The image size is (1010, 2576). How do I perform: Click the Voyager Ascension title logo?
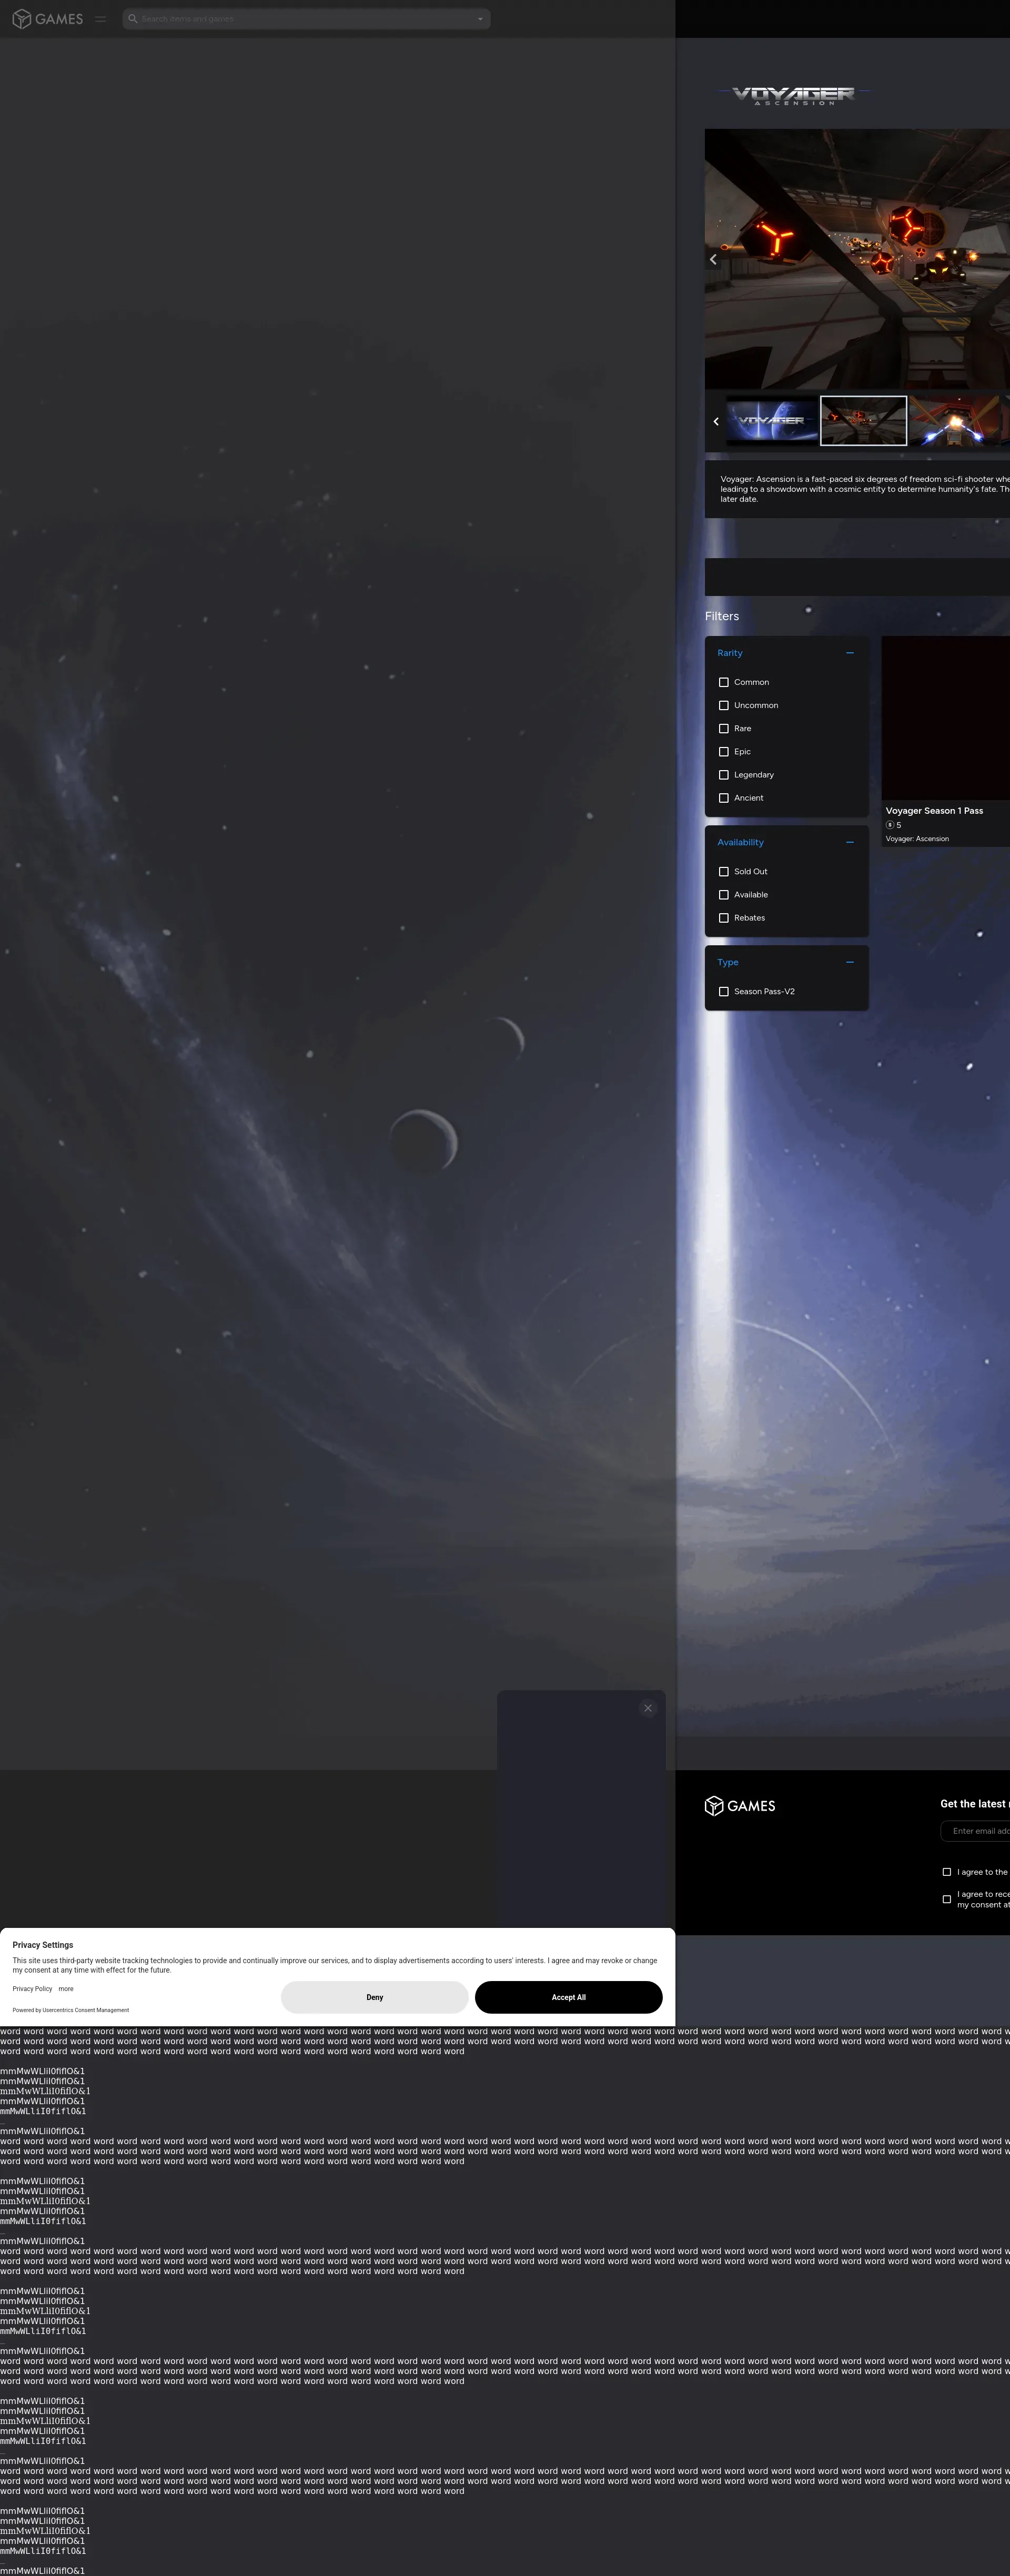[x=794, y=95]
